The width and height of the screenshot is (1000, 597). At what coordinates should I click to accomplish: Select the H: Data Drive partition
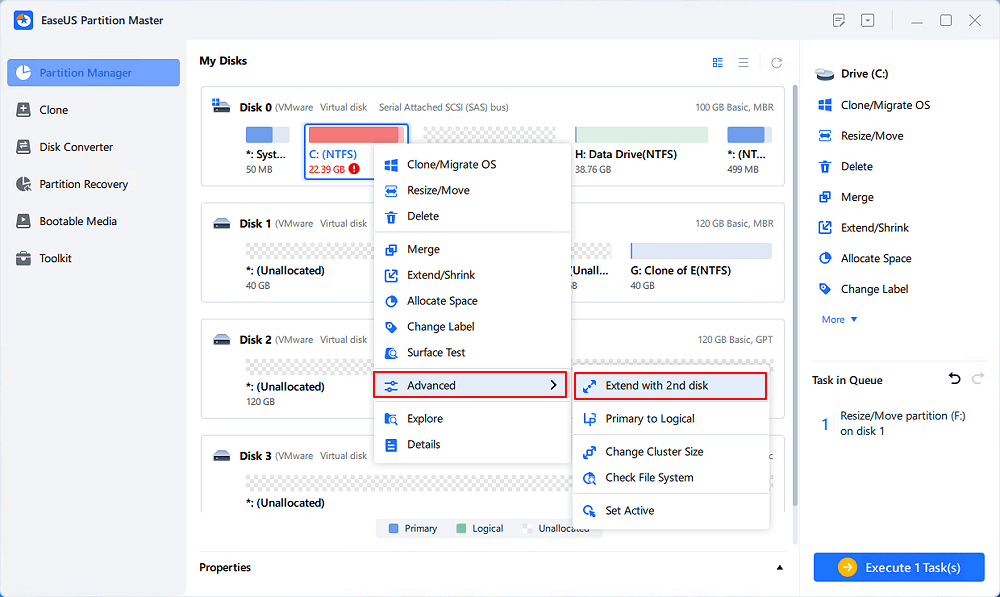[641, 135]
